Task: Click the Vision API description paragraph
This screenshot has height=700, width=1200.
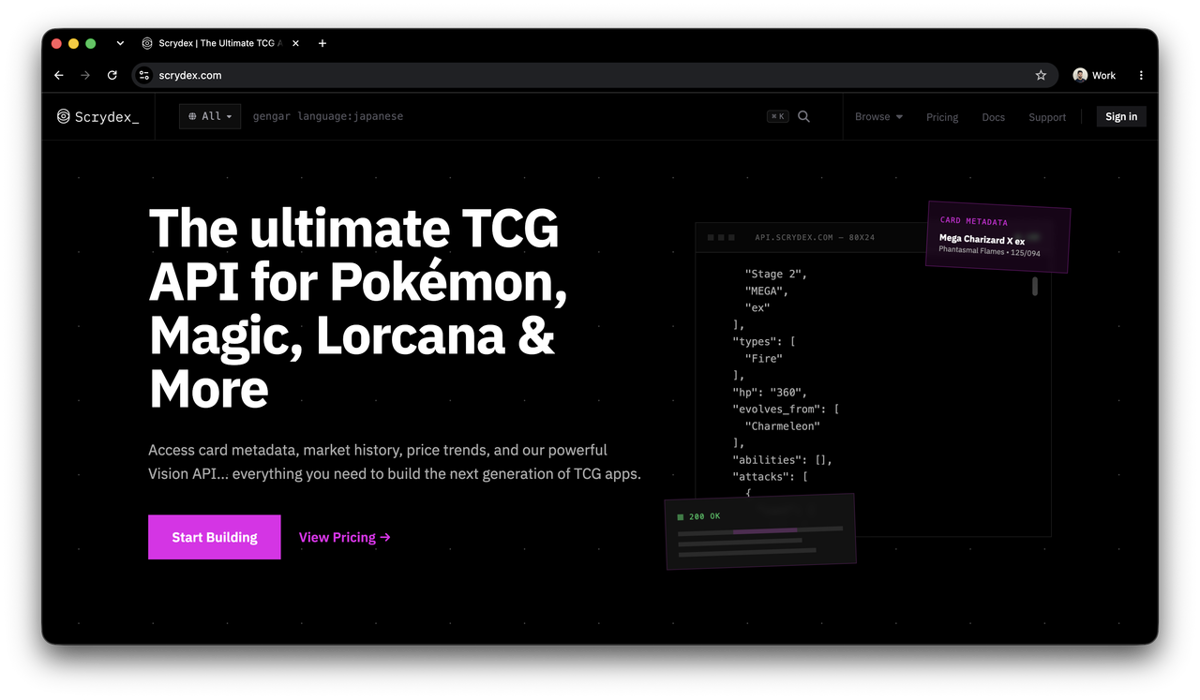Action: click(394, 462)
